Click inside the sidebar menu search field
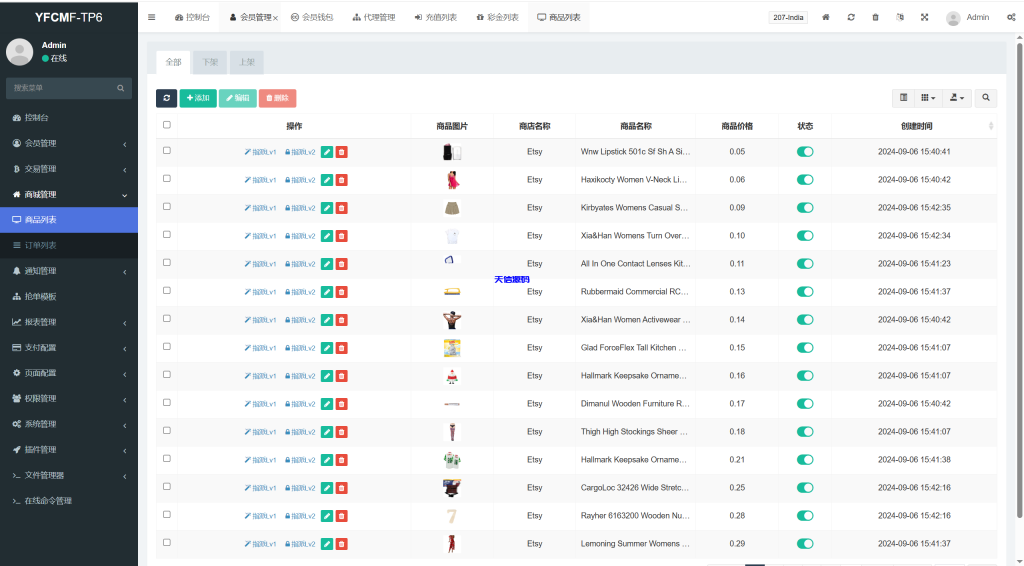This screenshot has height=566, width=1024. tap(60, 88)
